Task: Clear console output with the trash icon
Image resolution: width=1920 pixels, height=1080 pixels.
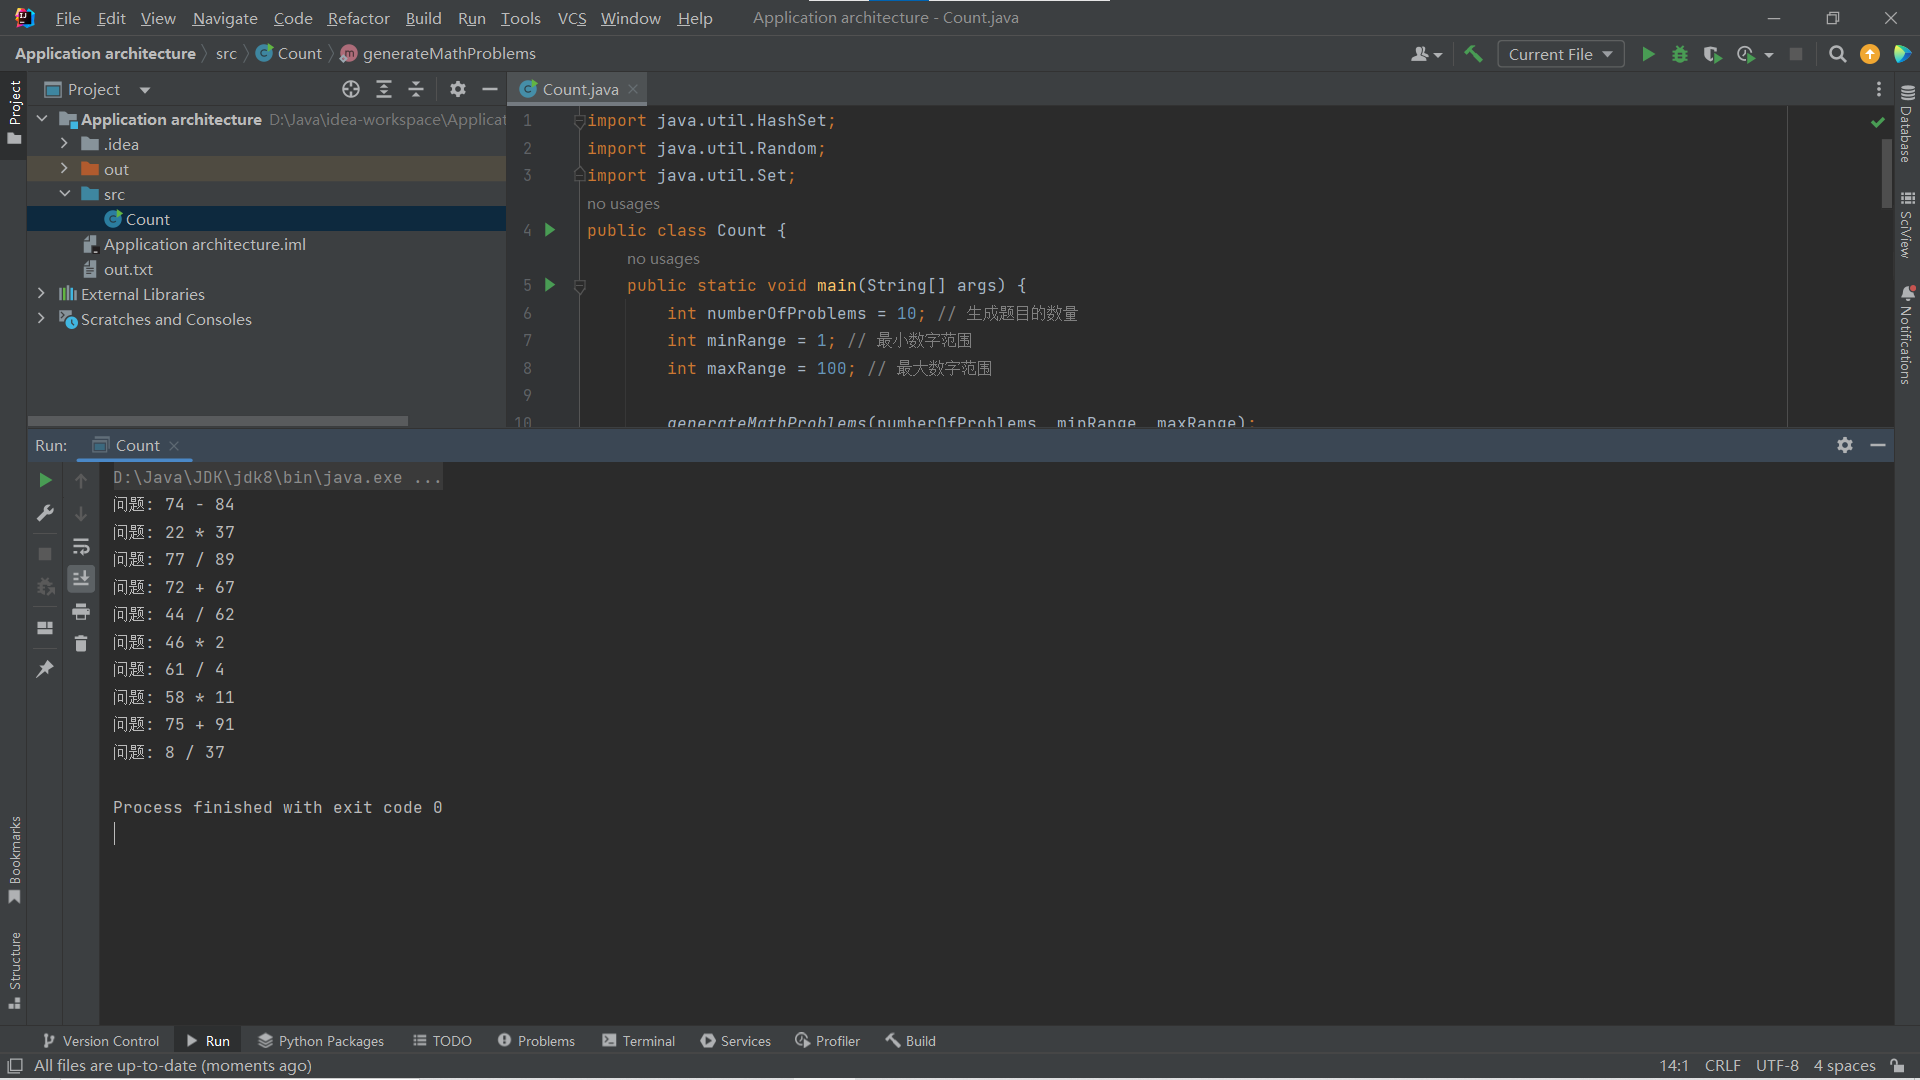Action: tap(81, 643)
